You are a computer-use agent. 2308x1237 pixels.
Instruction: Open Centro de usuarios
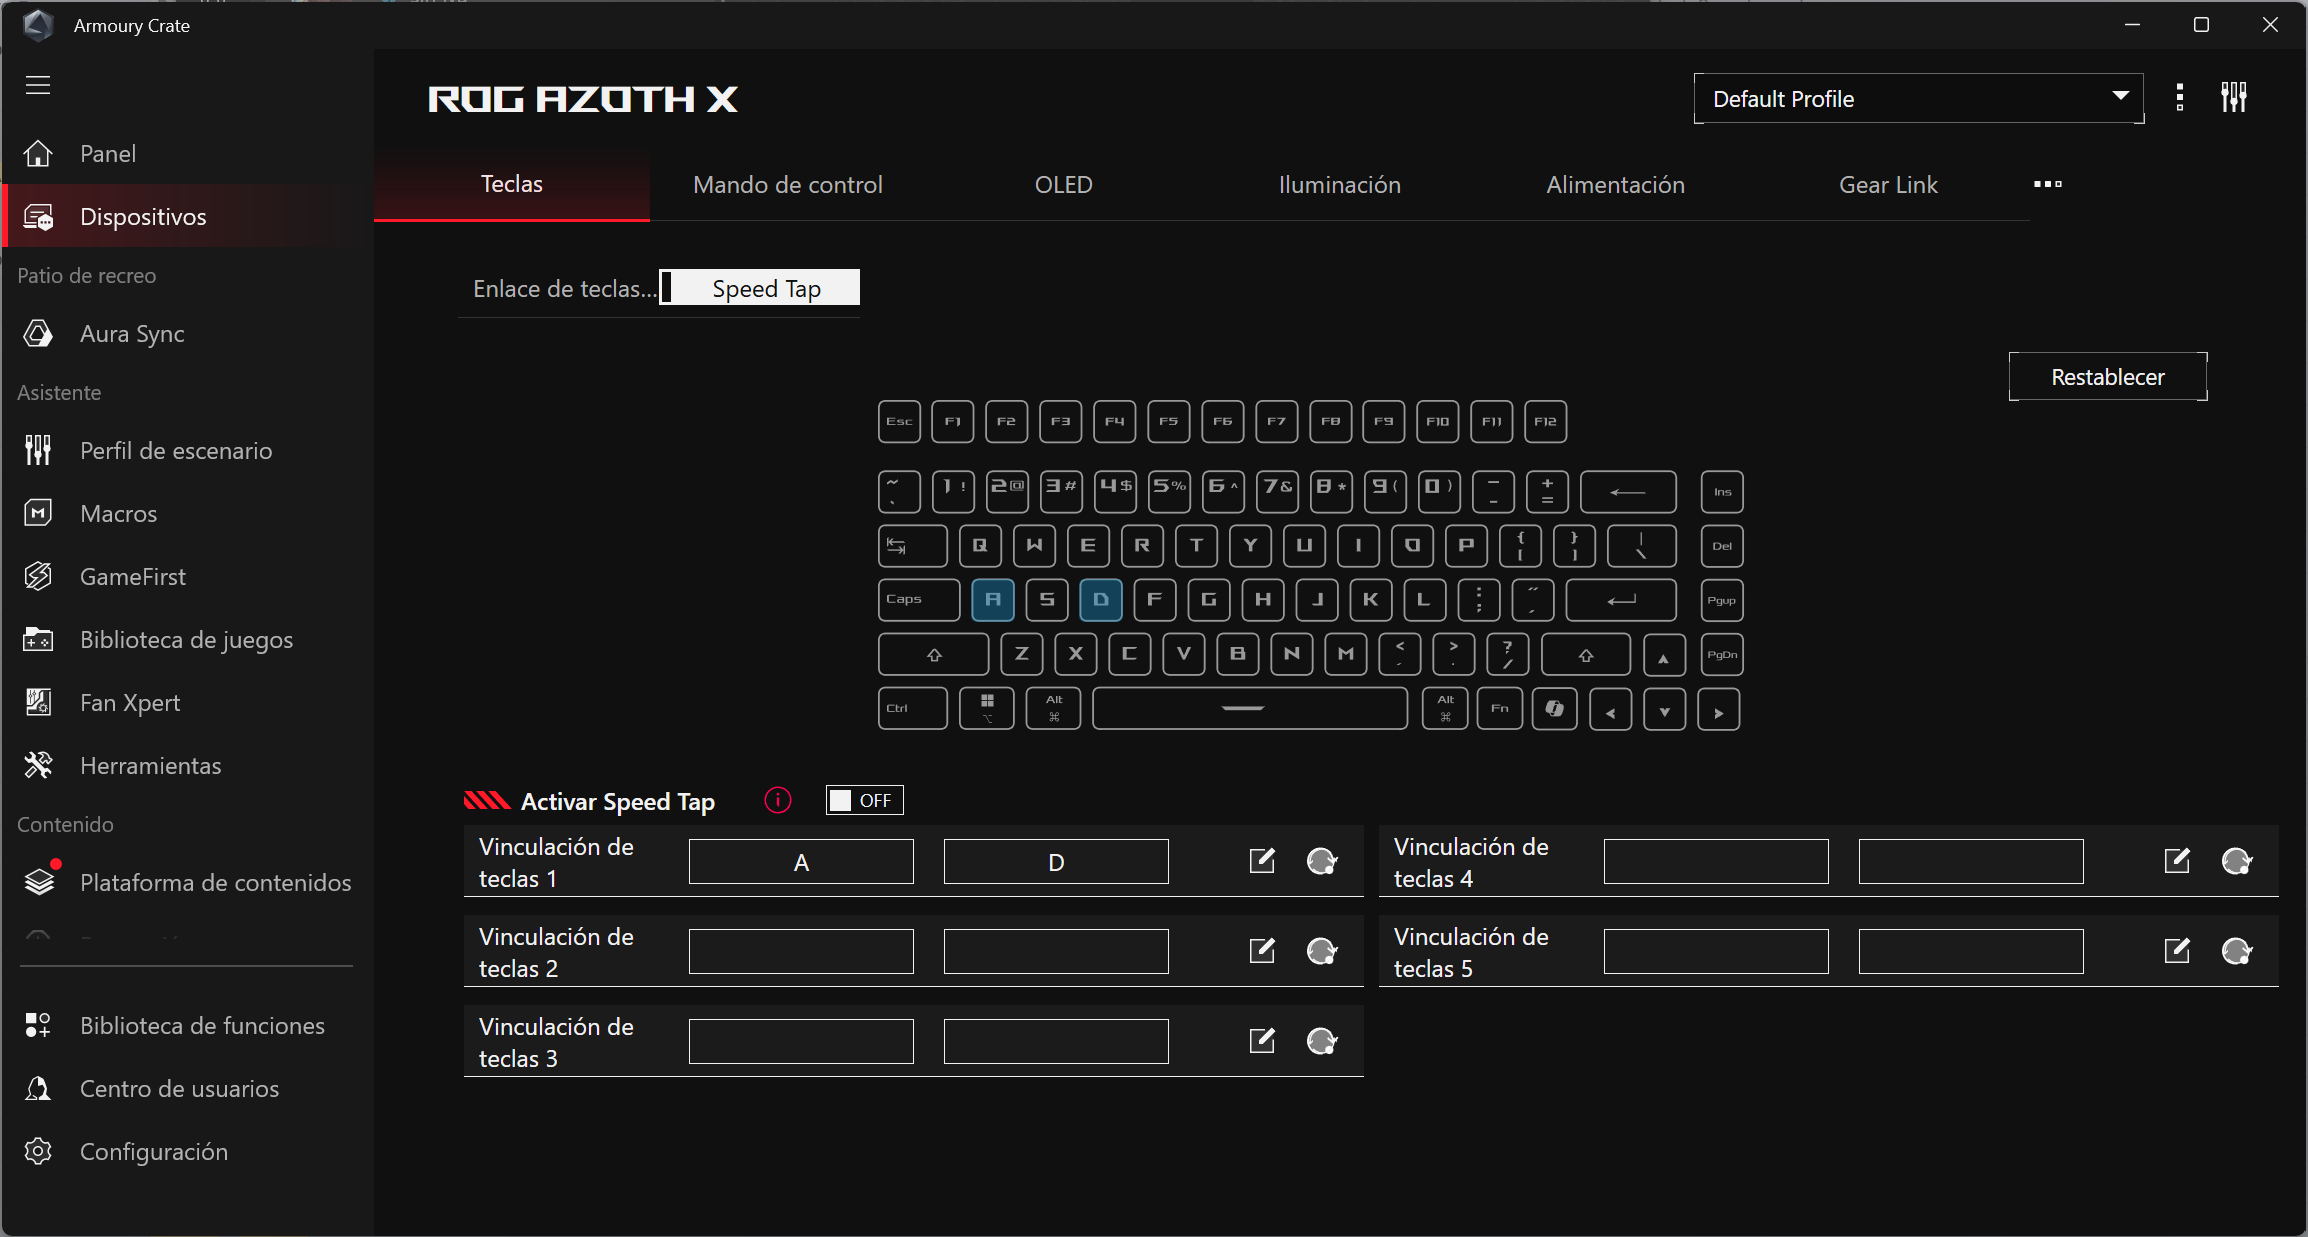(x=187, y=1088)
